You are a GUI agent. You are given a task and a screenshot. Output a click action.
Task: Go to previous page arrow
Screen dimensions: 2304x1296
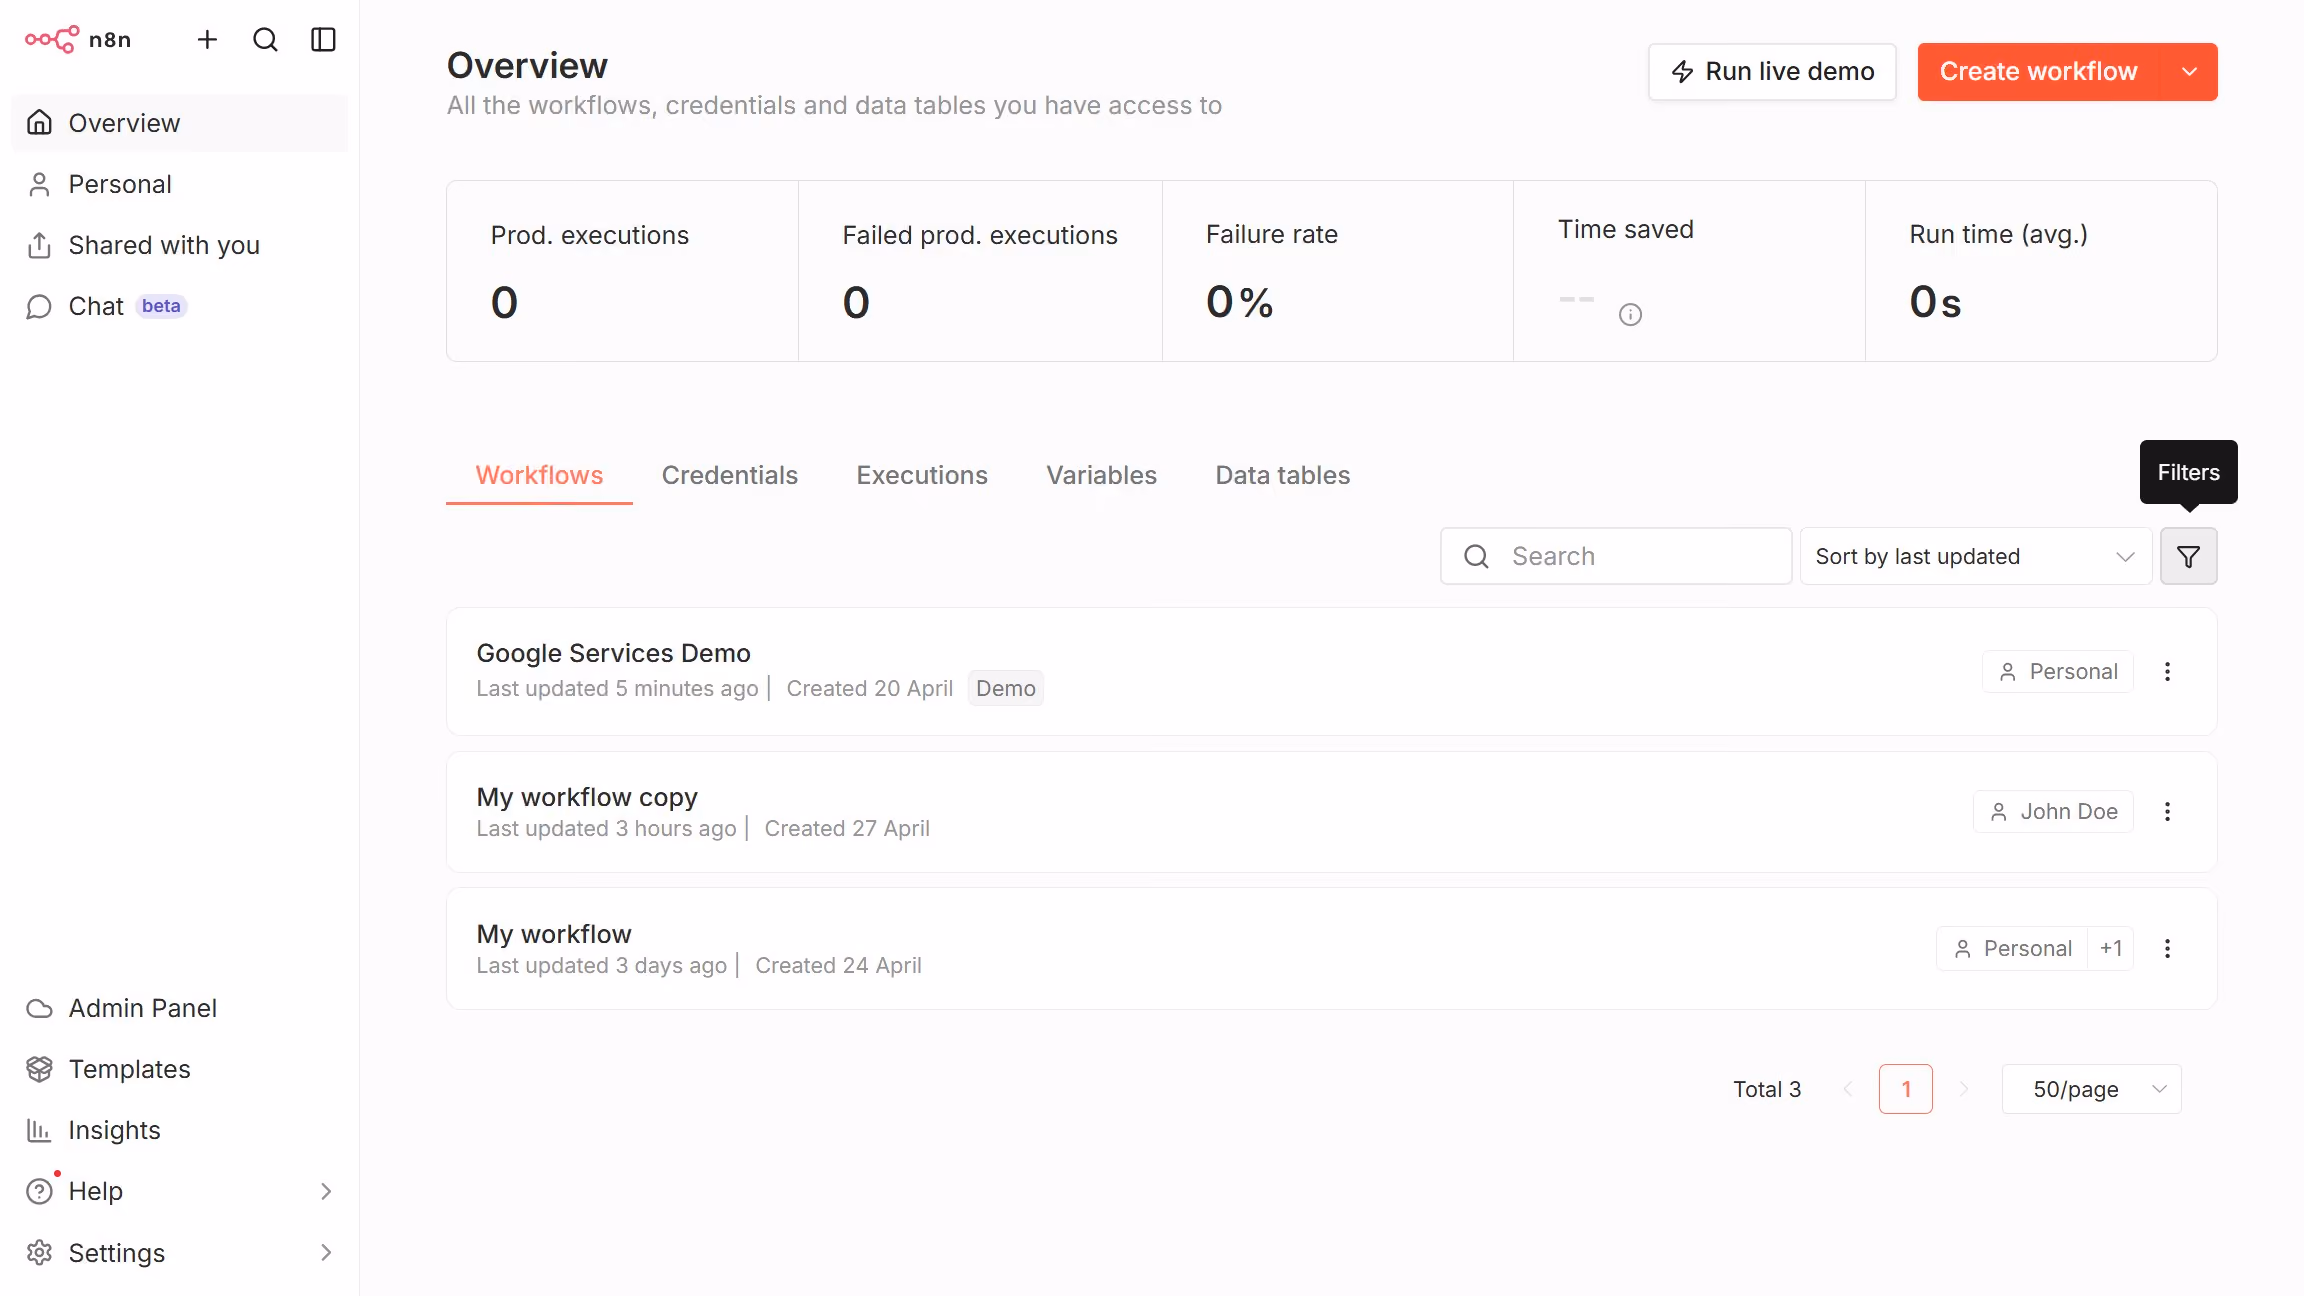[1848, 1089]
